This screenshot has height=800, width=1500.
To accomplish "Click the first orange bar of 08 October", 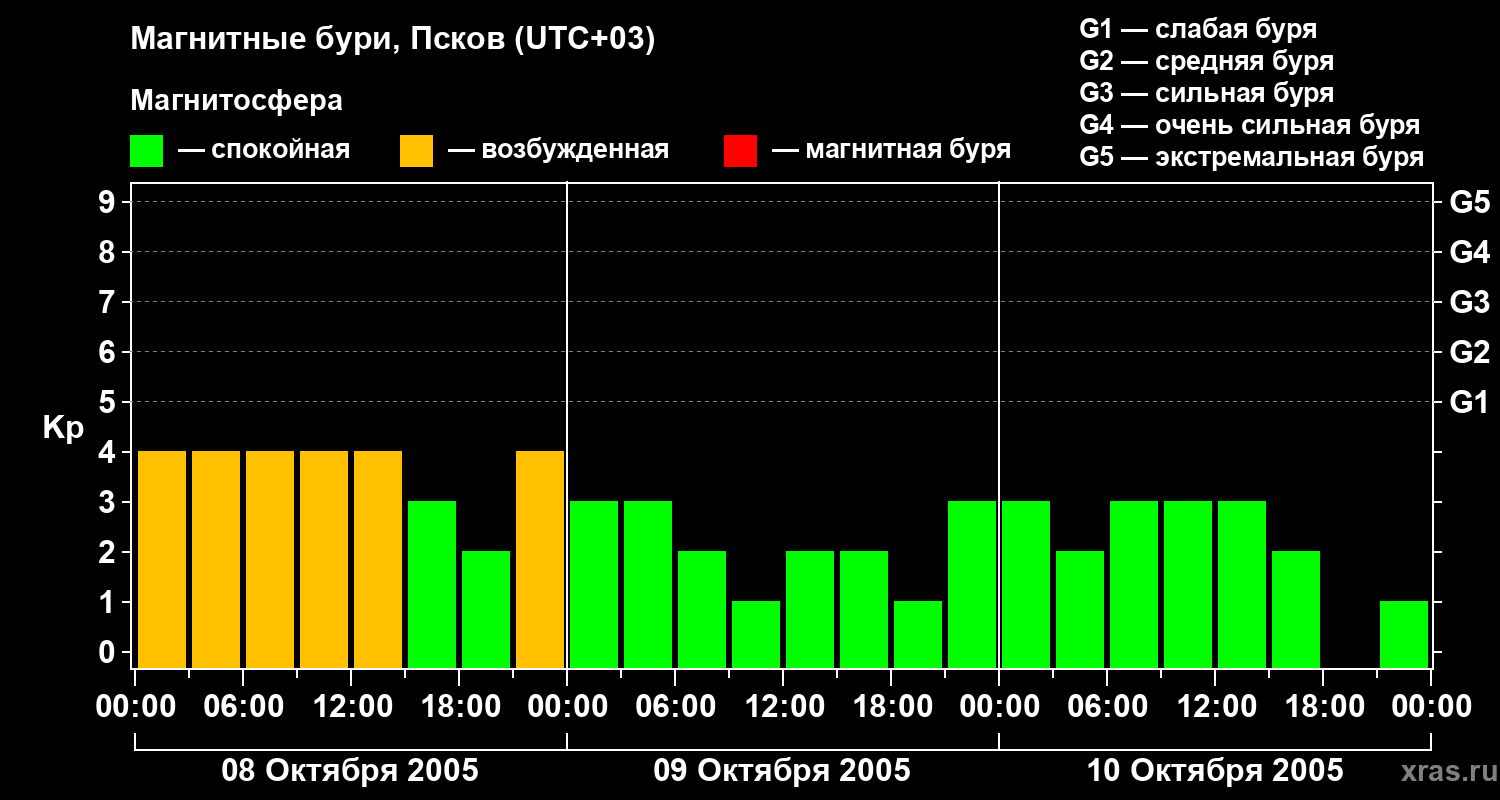I will pyautogui.click(x=162, y=559).
